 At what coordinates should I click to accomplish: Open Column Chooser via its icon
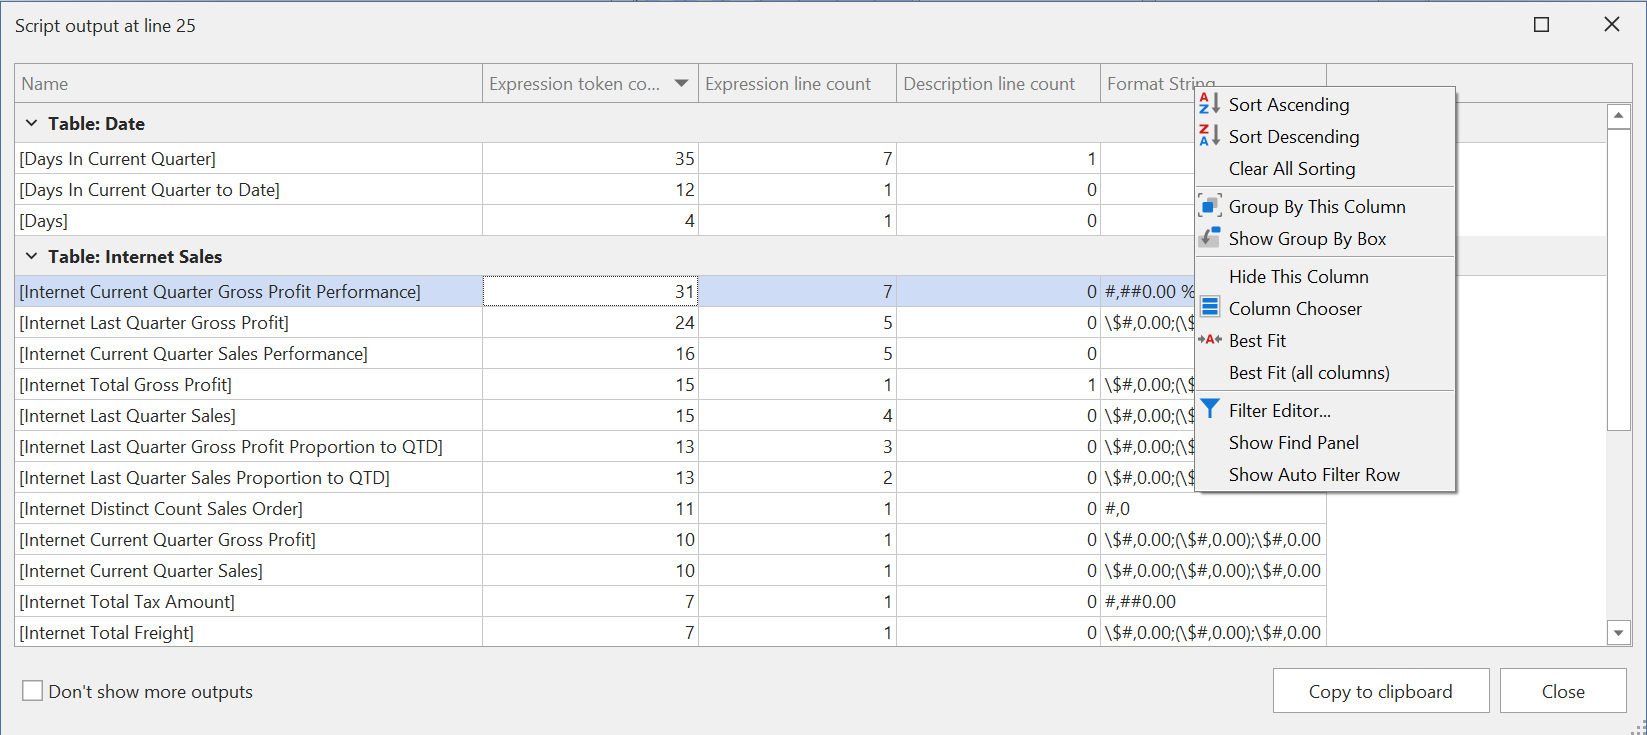coord(1209,308)
